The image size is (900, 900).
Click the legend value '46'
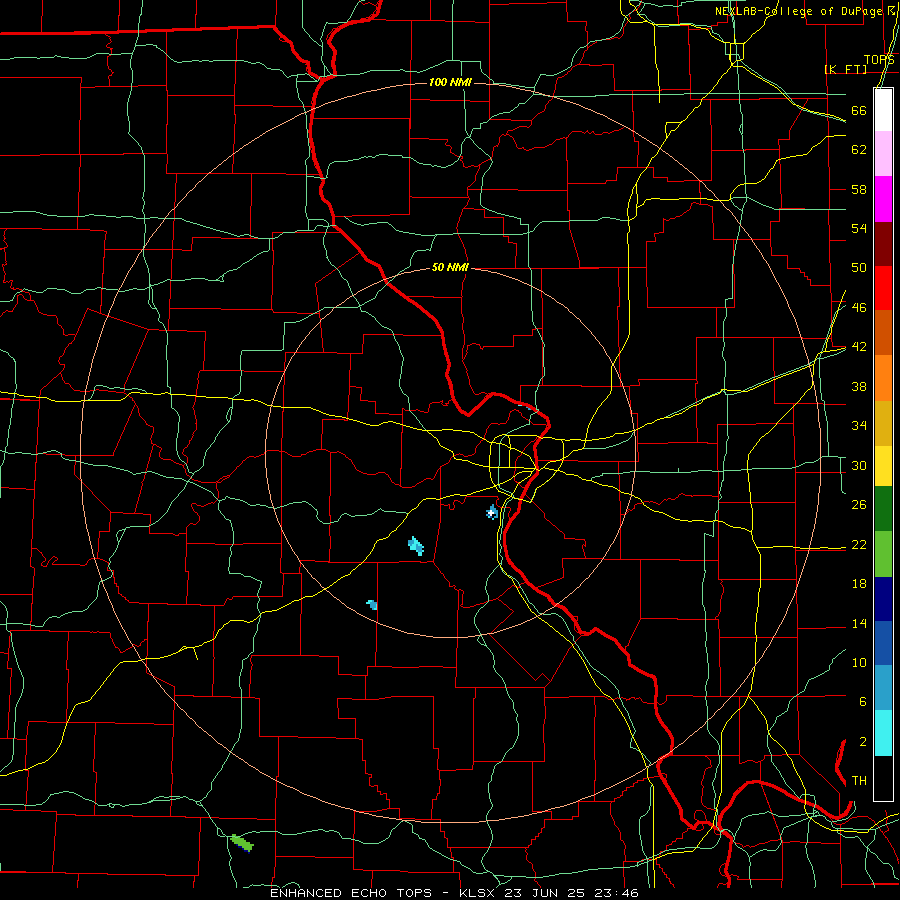click(x=859, y=308)
